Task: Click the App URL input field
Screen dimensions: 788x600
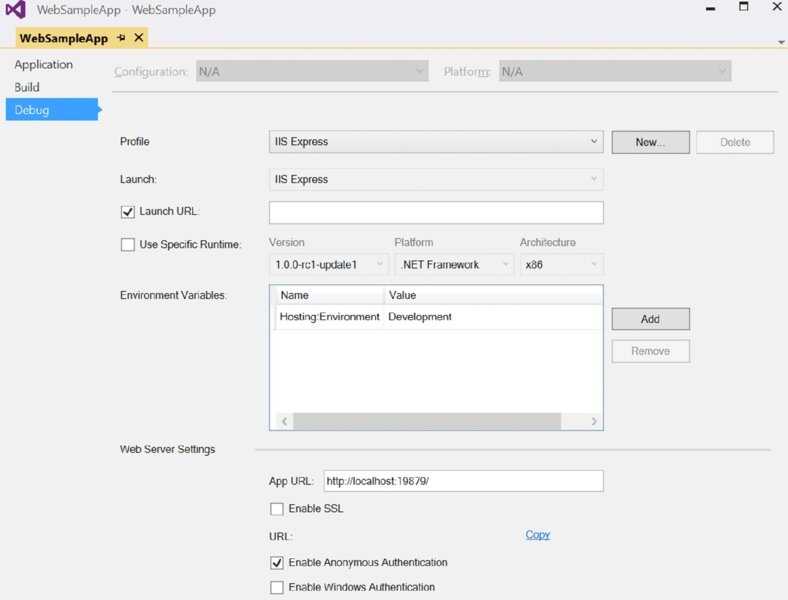Action: 463,481
